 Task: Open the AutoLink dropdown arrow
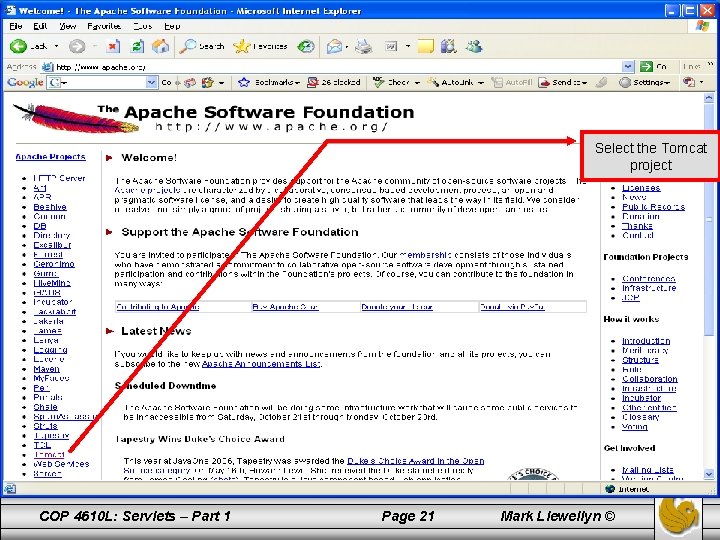(481, 83)
